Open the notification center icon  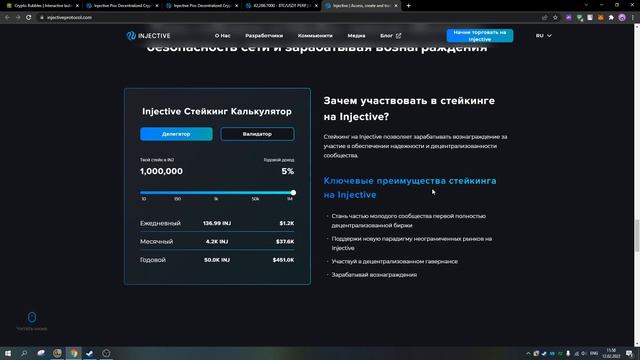(629, 353)
